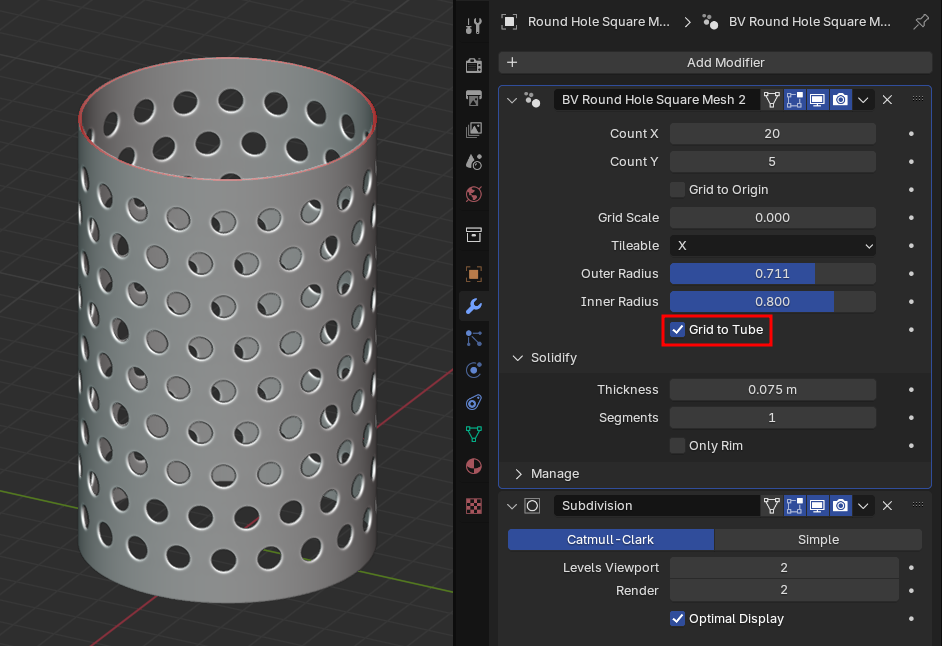
Task: Click the Count Y value field
Action: (773, 162)
